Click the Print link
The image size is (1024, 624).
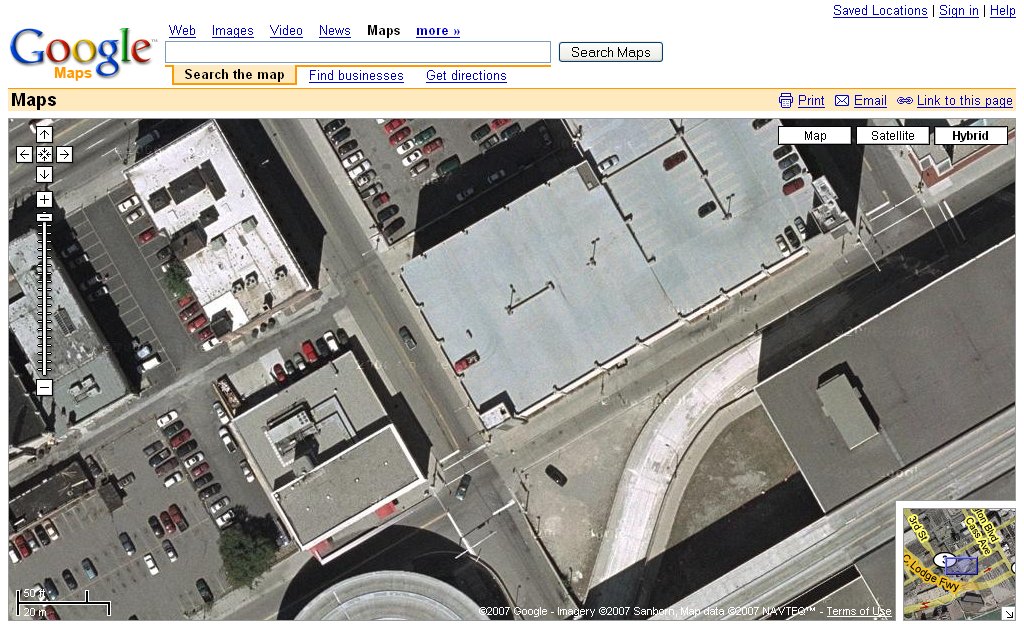[811, 101]
